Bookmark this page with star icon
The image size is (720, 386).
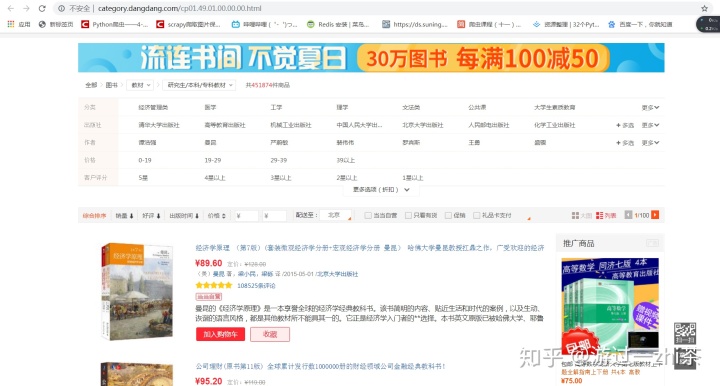coord(704,8)
